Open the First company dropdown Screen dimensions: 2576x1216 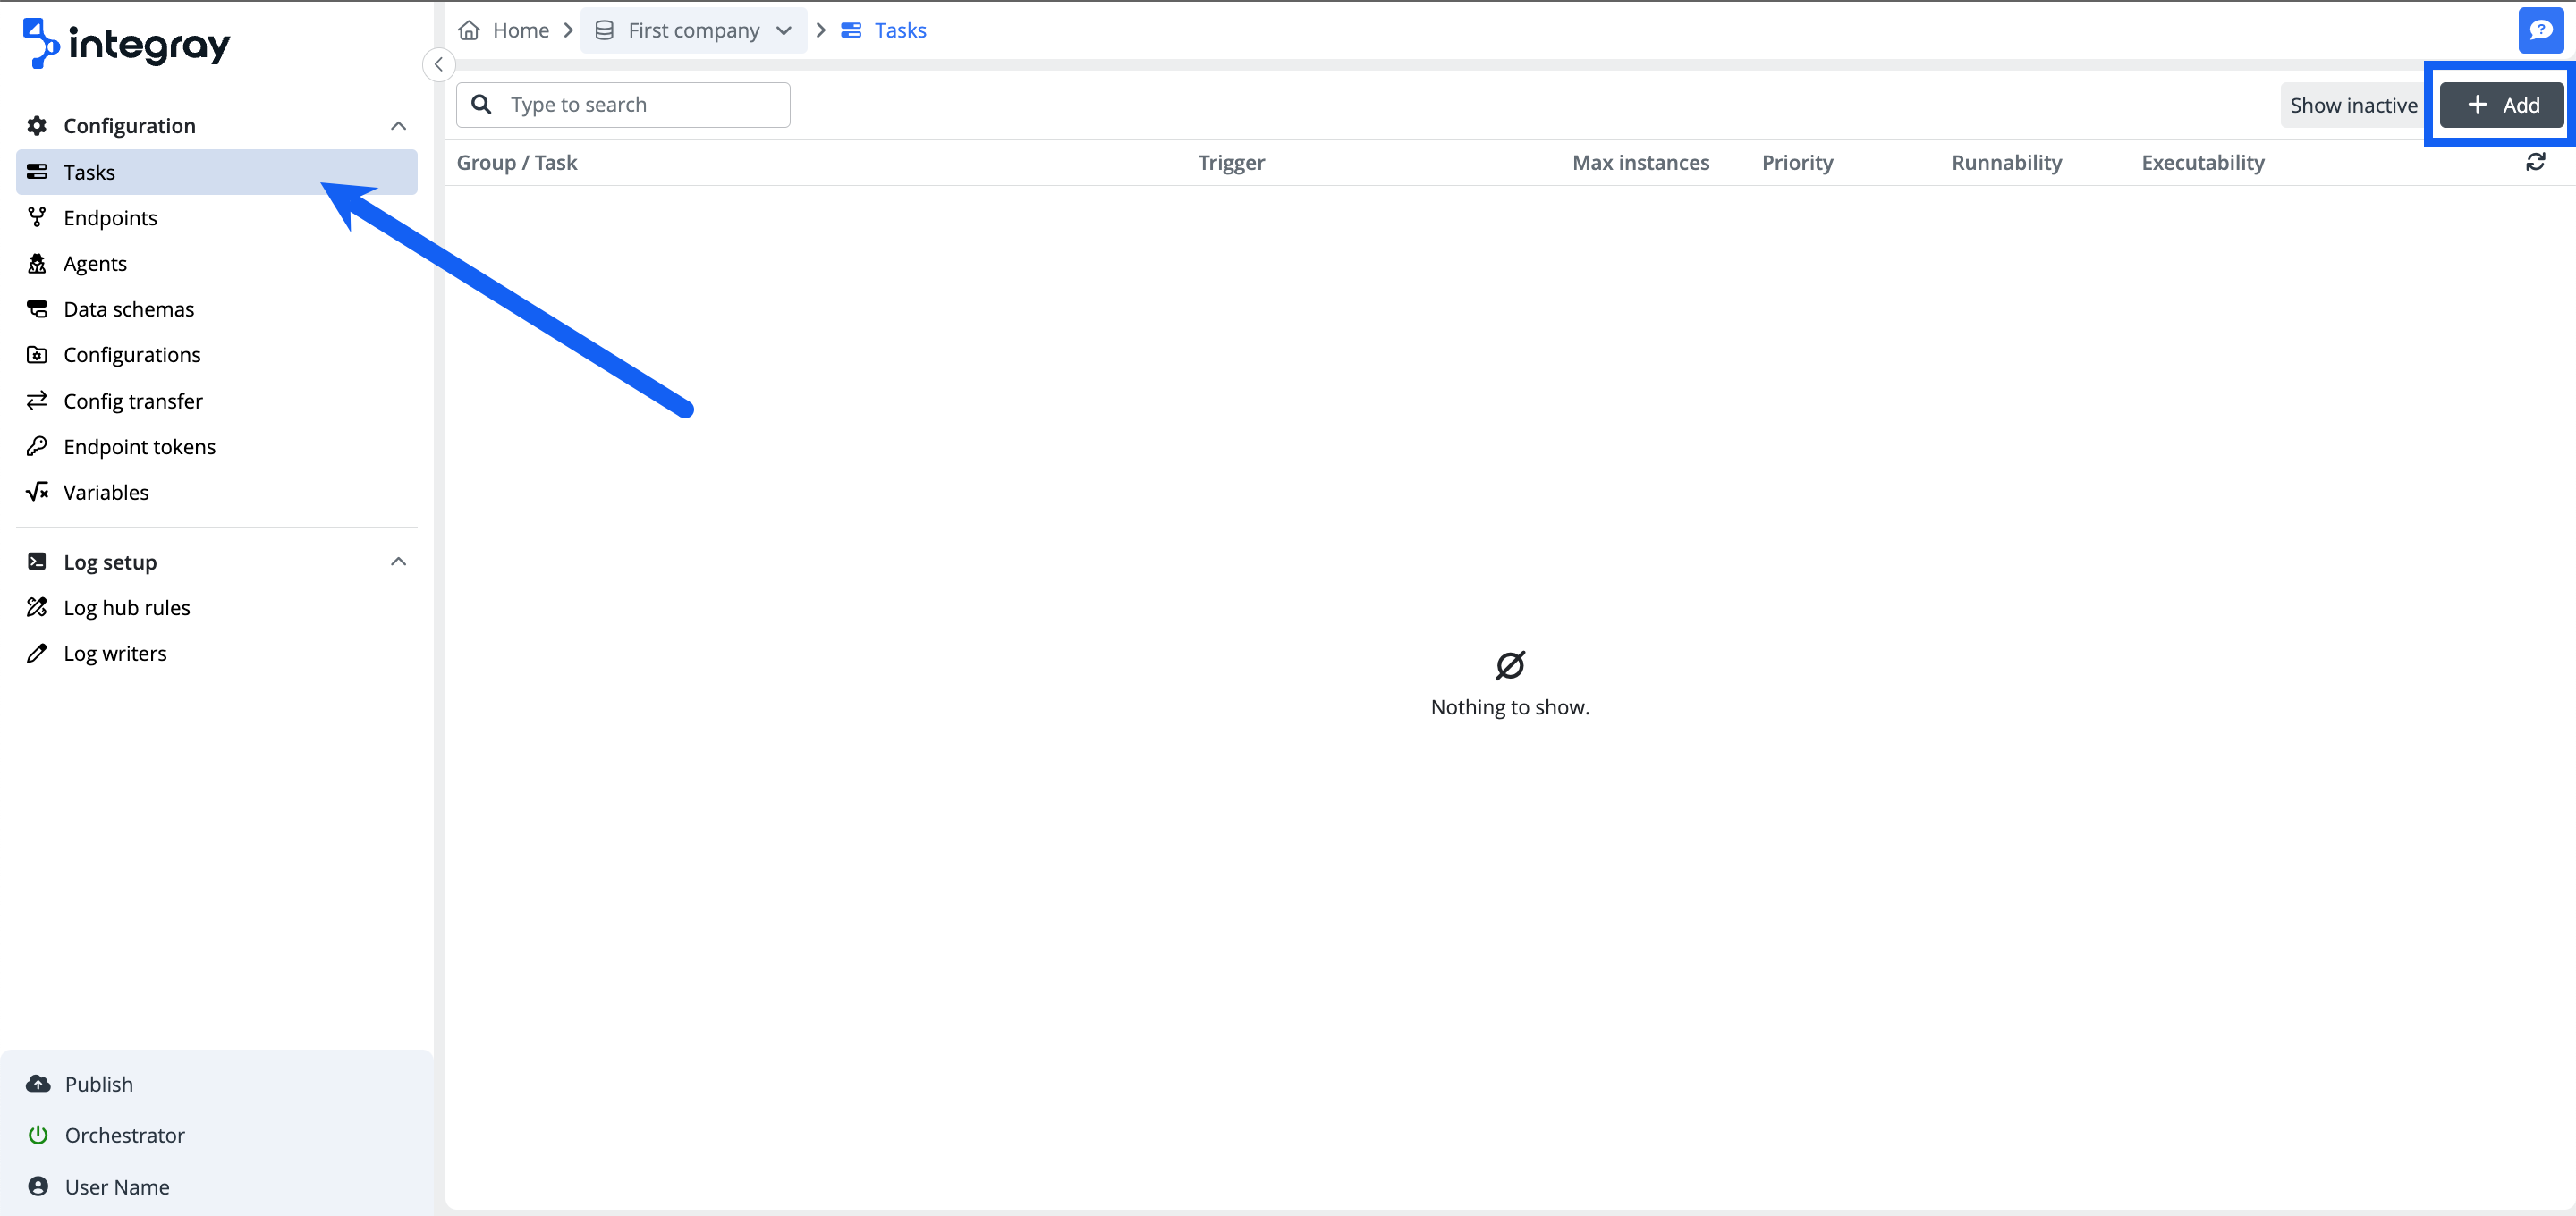[x=784, y=30]
